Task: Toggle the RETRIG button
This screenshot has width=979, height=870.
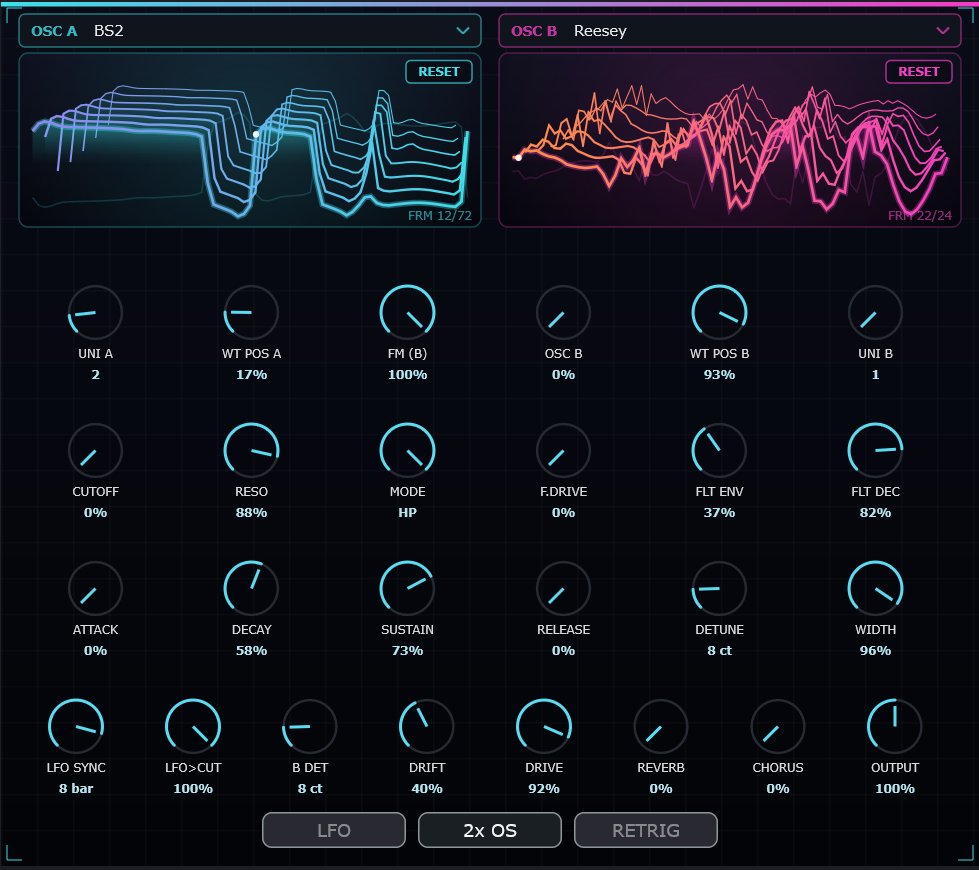Action: coord(646,830)
